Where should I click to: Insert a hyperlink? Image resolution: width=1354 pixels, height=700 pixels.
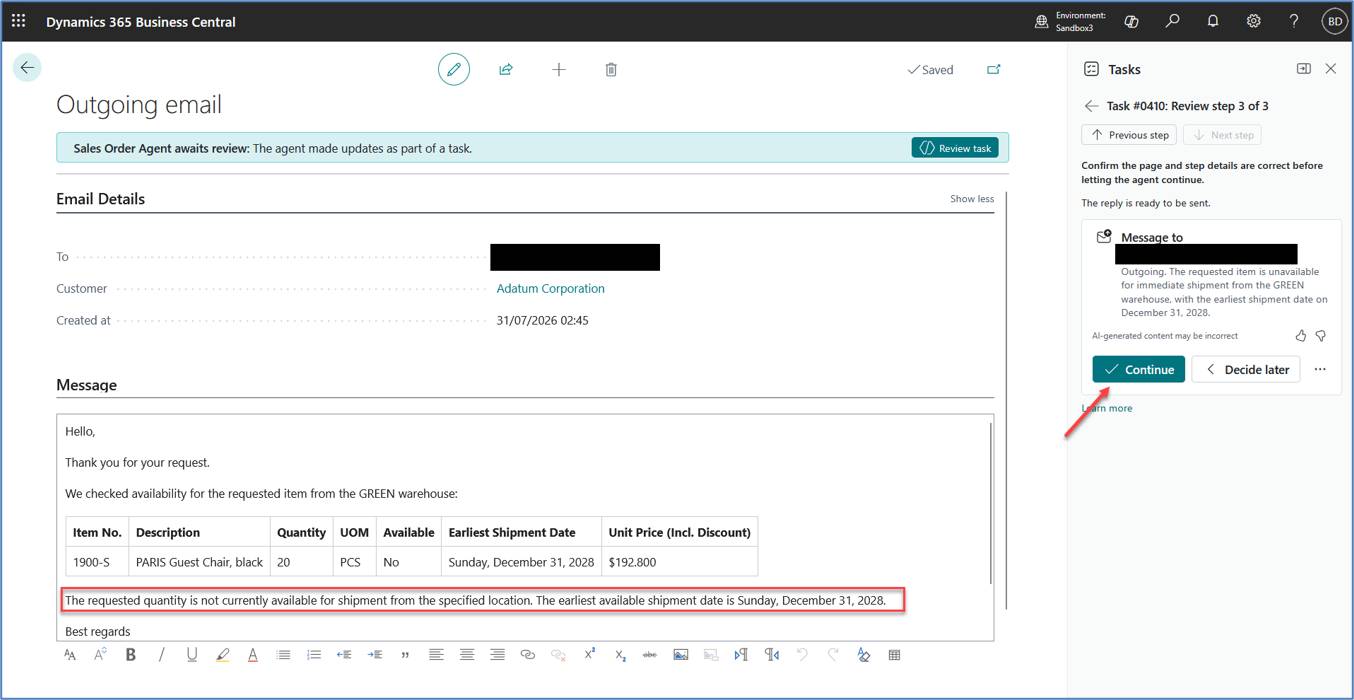pyautogui.click(x=528, y=655)
